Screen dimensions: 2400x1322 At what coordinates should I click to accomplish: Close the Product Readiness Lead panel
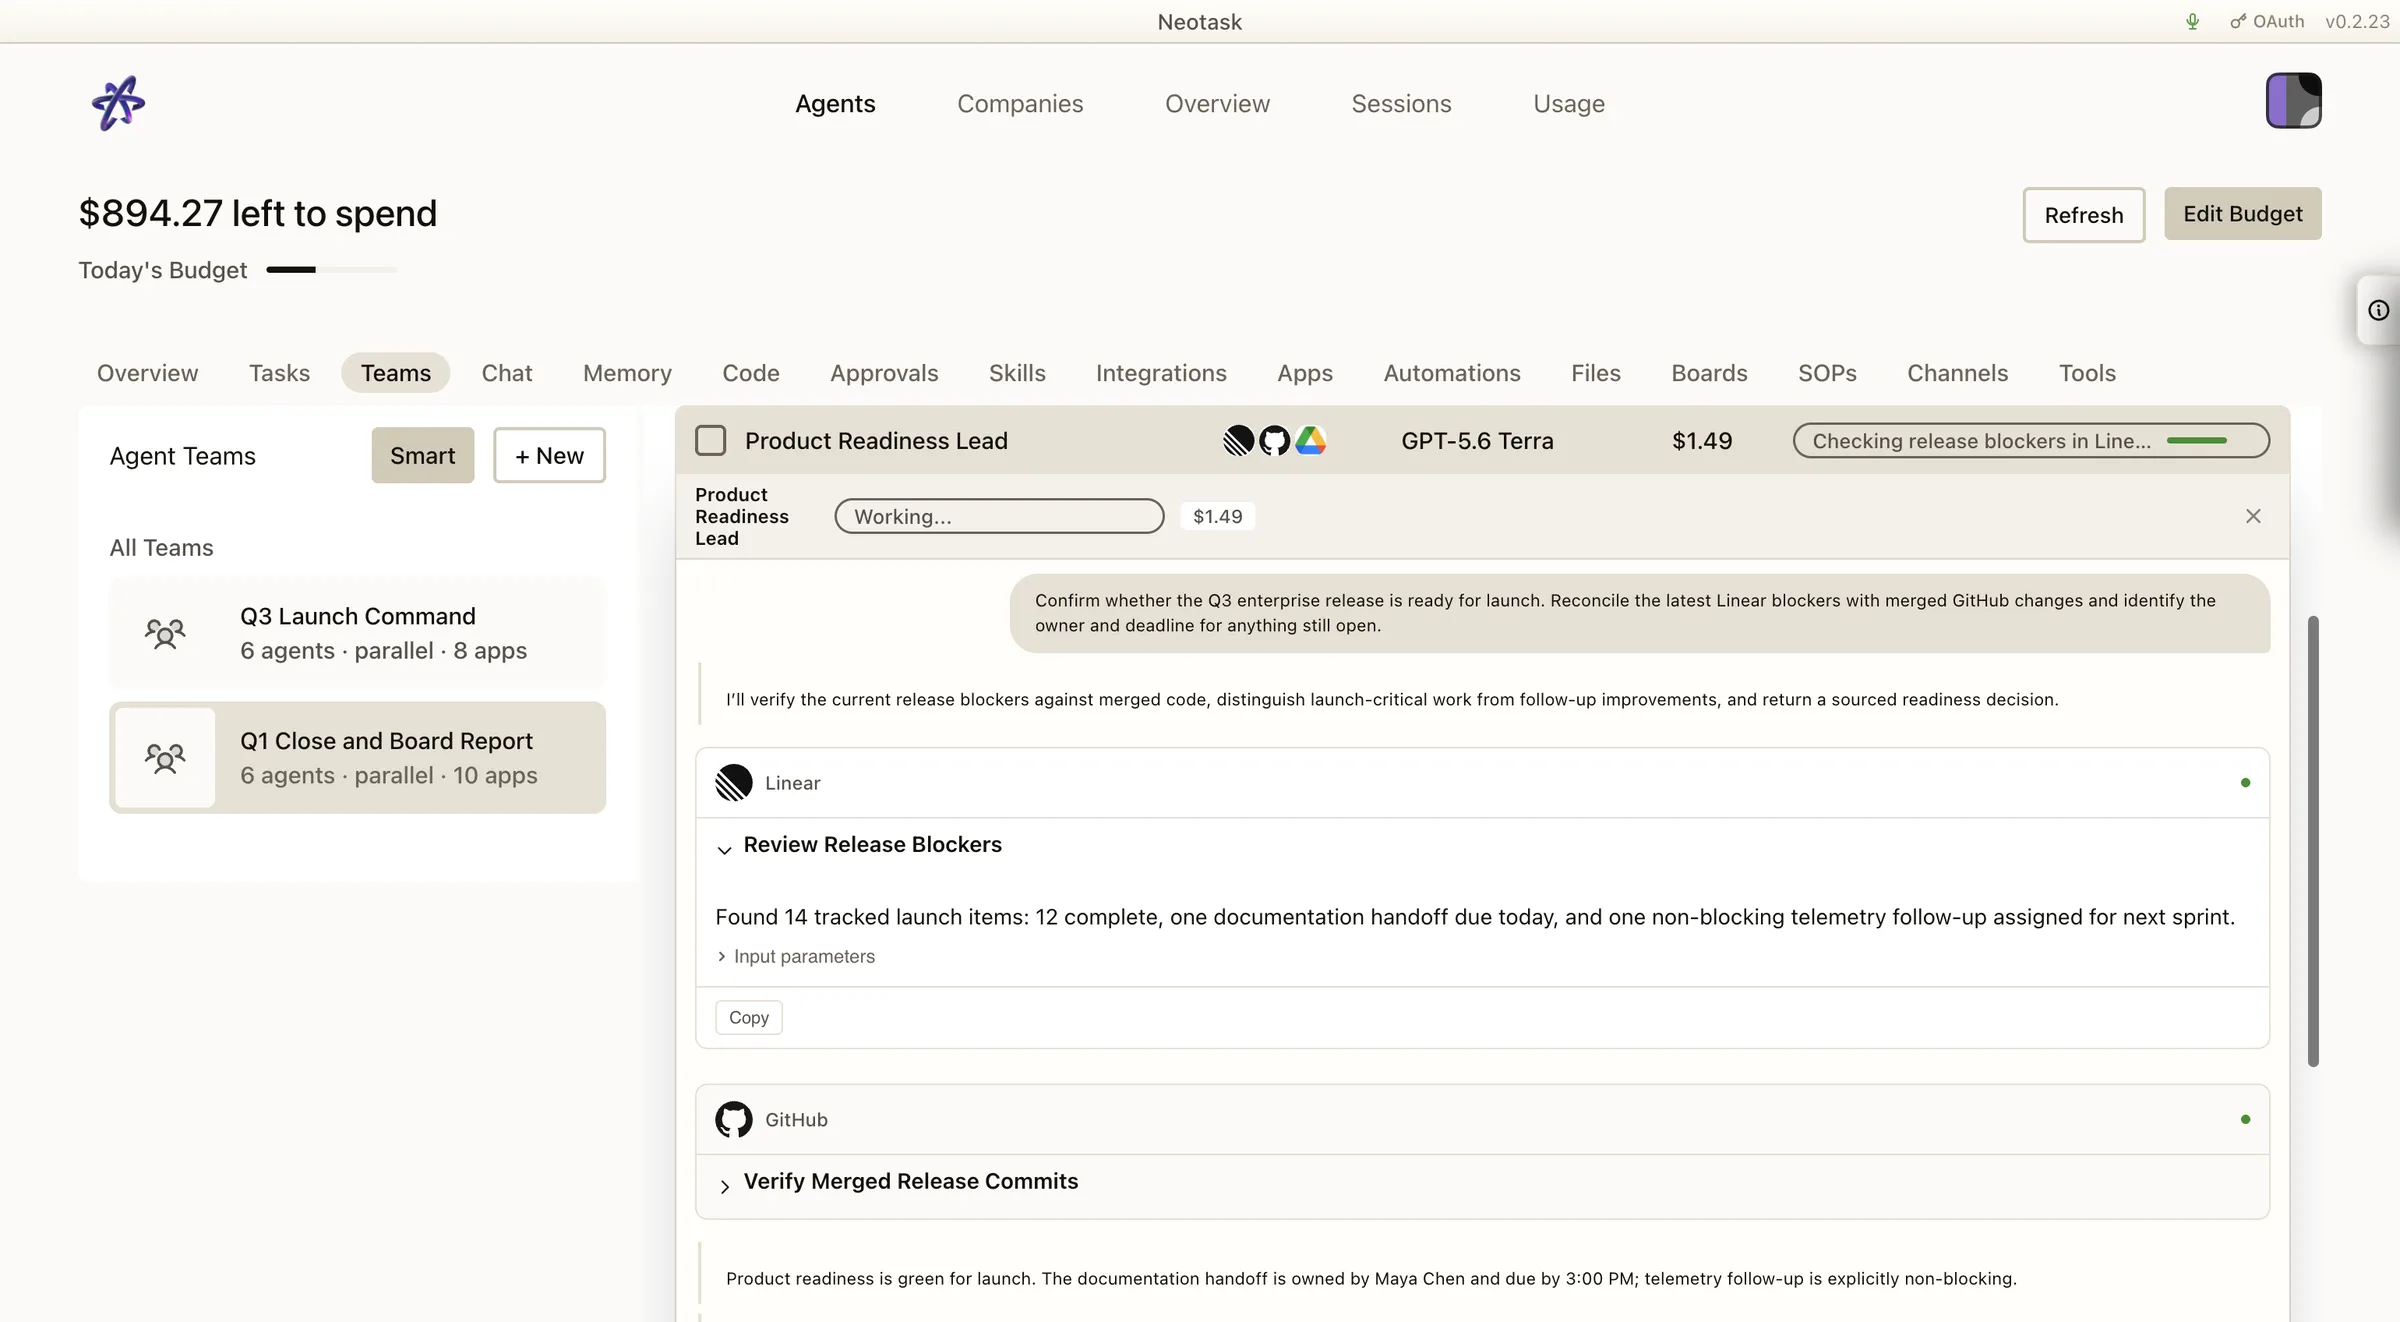2253,516
